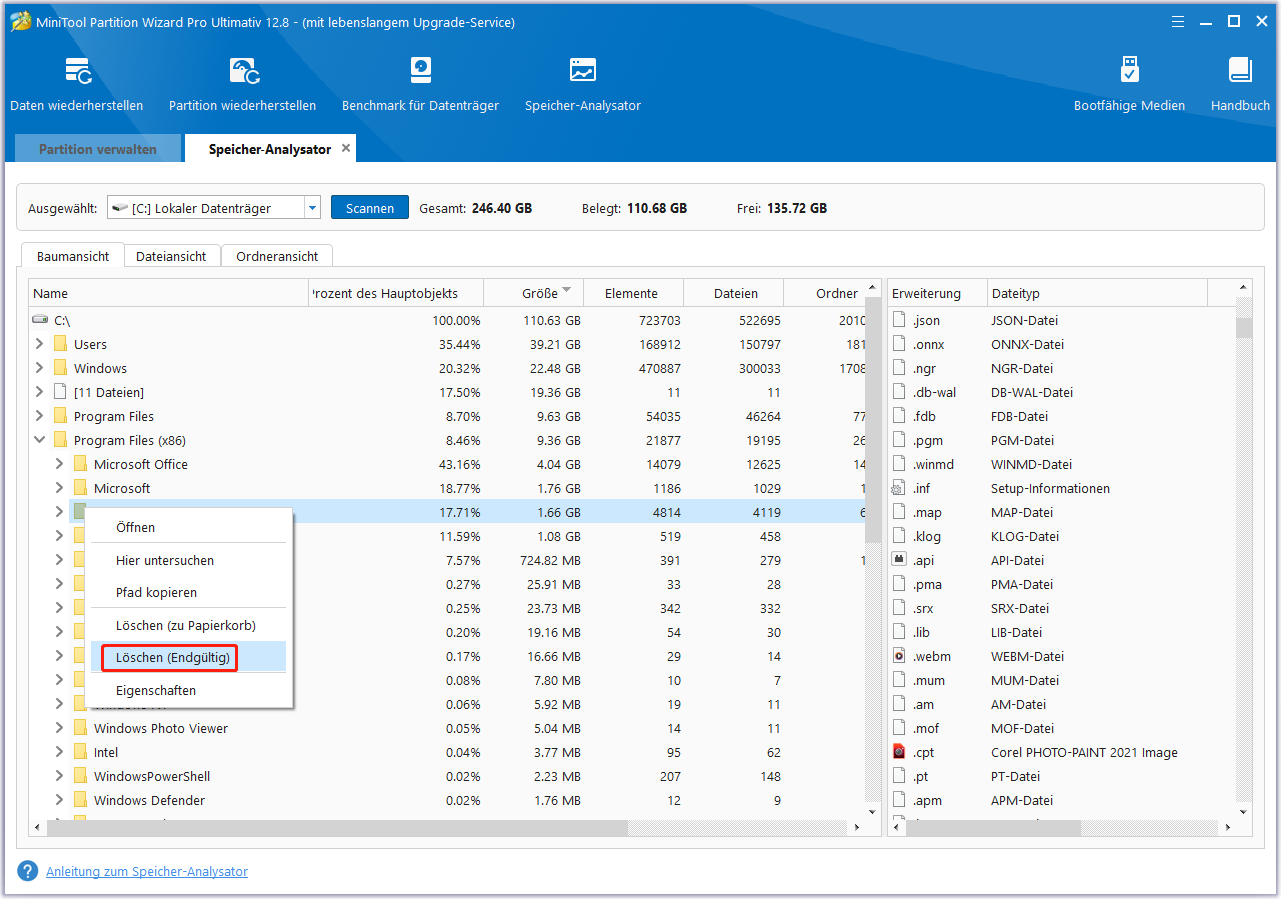This screenshot has width=1282, height=899.
Task: Launch Benchmark für Datenträger
Action: [420, 84]
